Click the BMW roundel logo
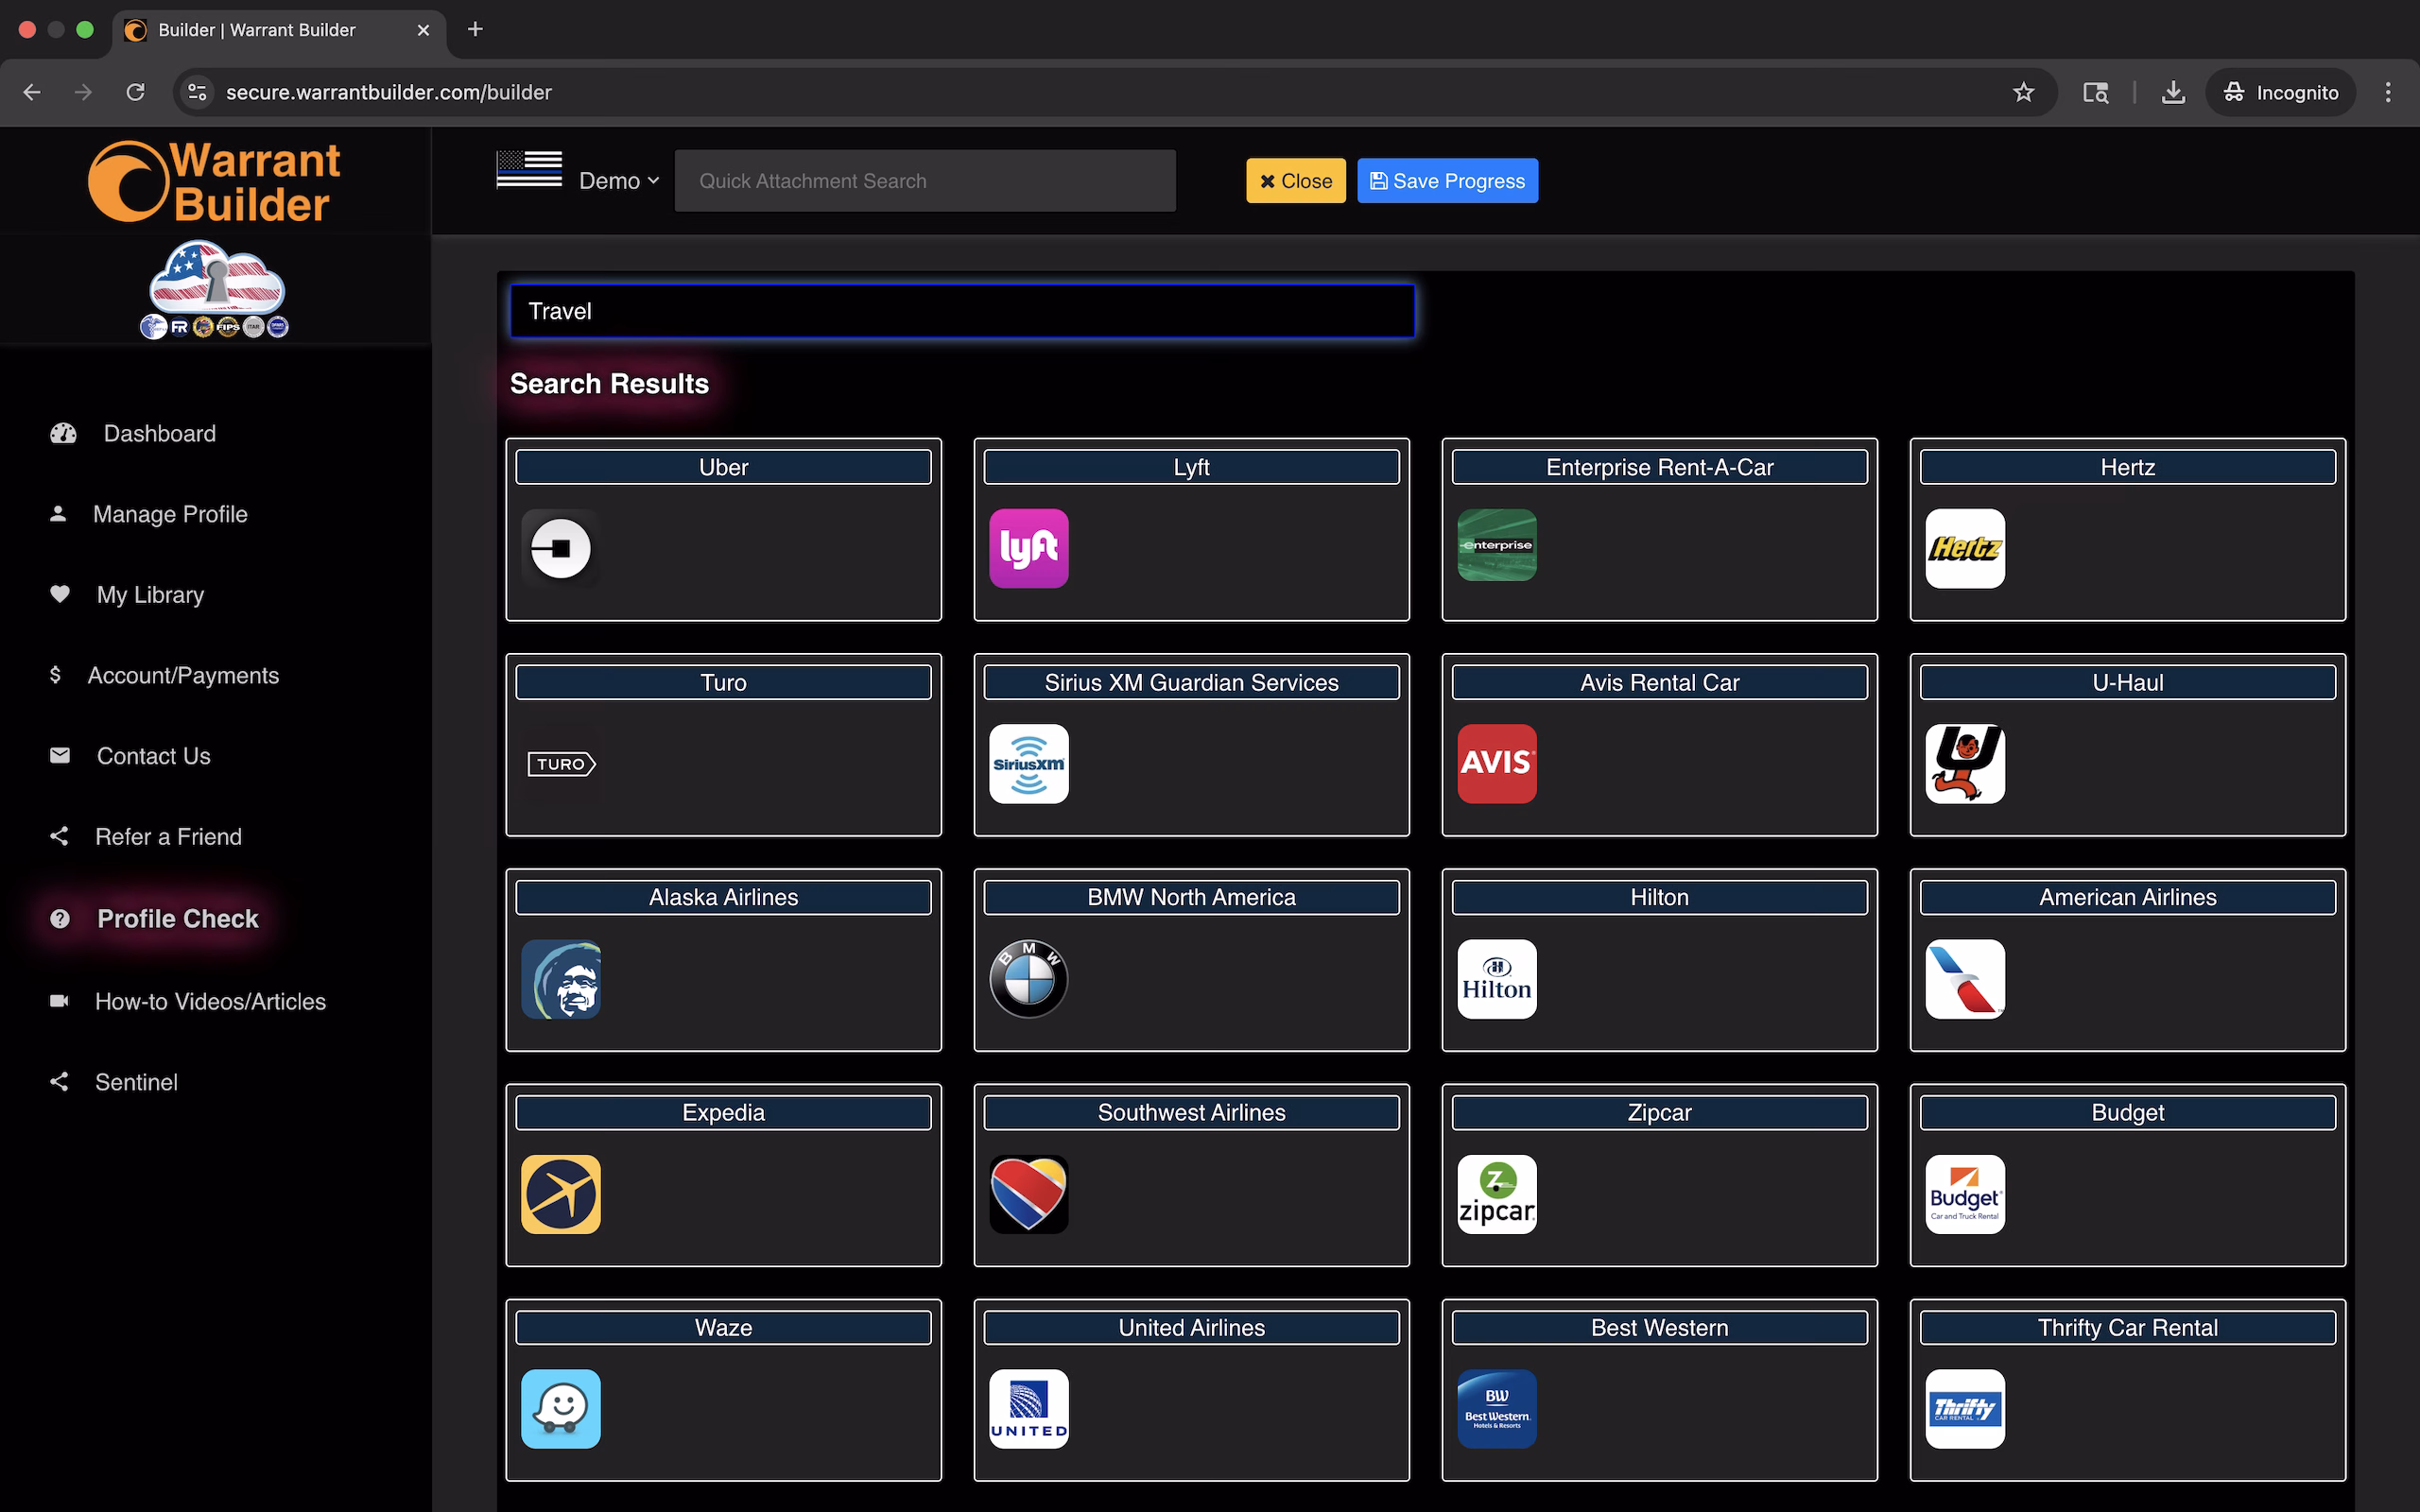2420x1512 pixels. point(1028,978)
